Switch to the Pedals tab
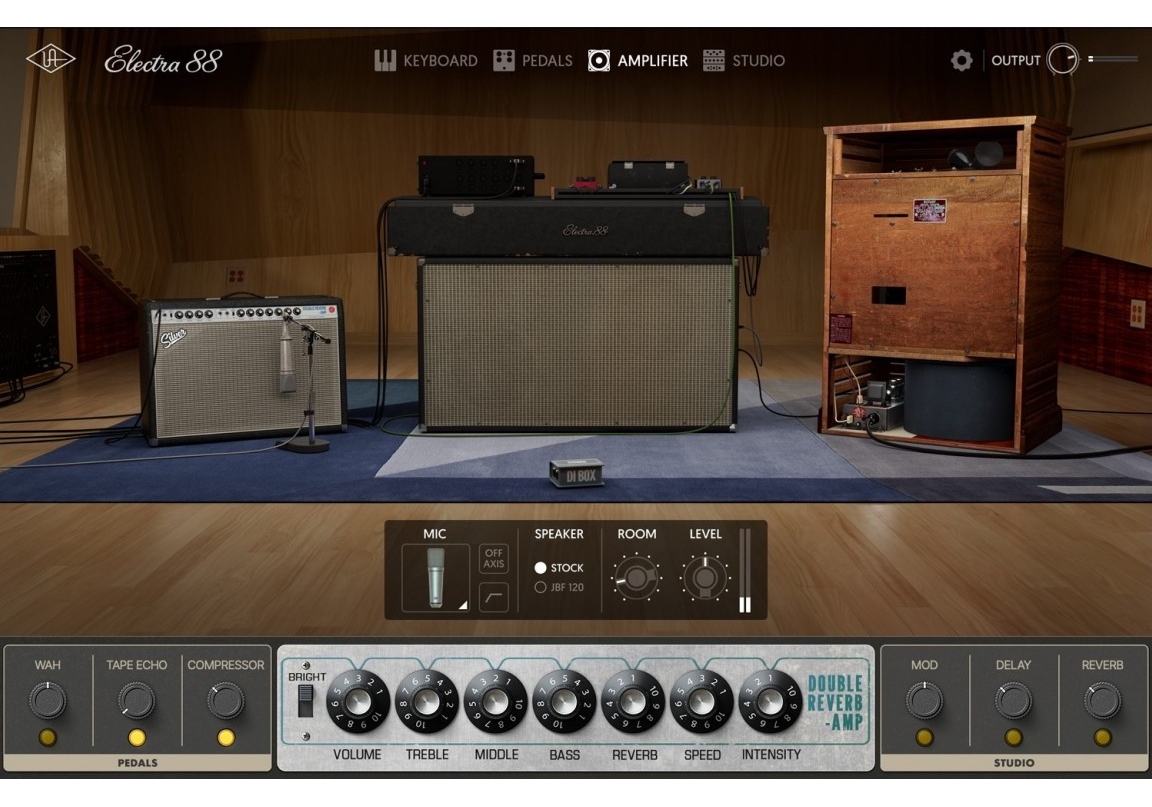Screen dimensions: 1152x807 (533, 60)
